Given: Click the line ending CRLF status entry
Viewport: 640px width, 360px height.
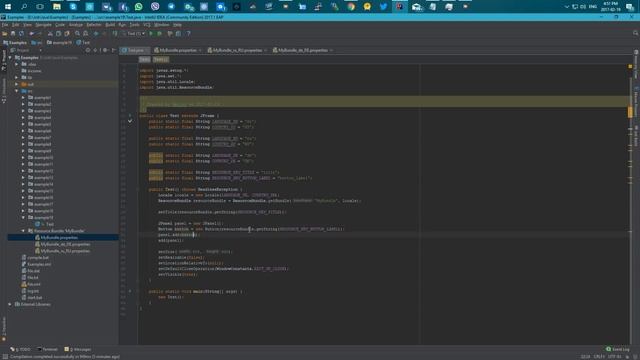Looking at the screenshot, I should point(599,357).
